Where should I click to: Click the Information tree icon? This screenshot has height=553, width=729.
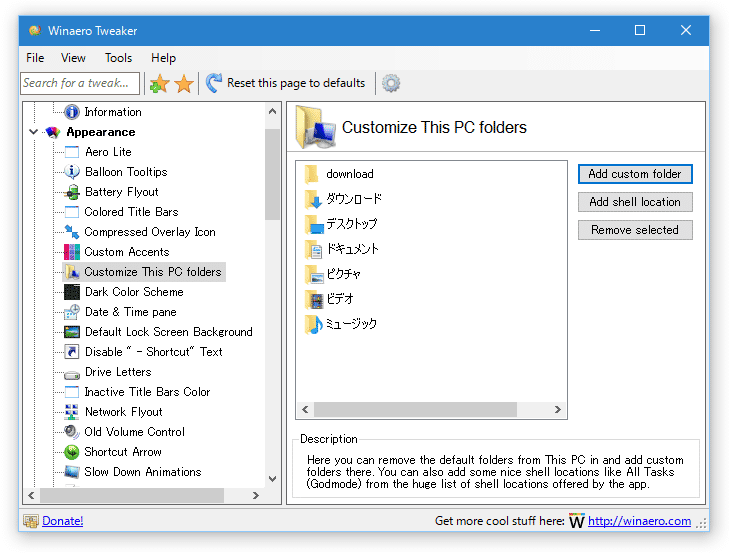coord(72,112)
